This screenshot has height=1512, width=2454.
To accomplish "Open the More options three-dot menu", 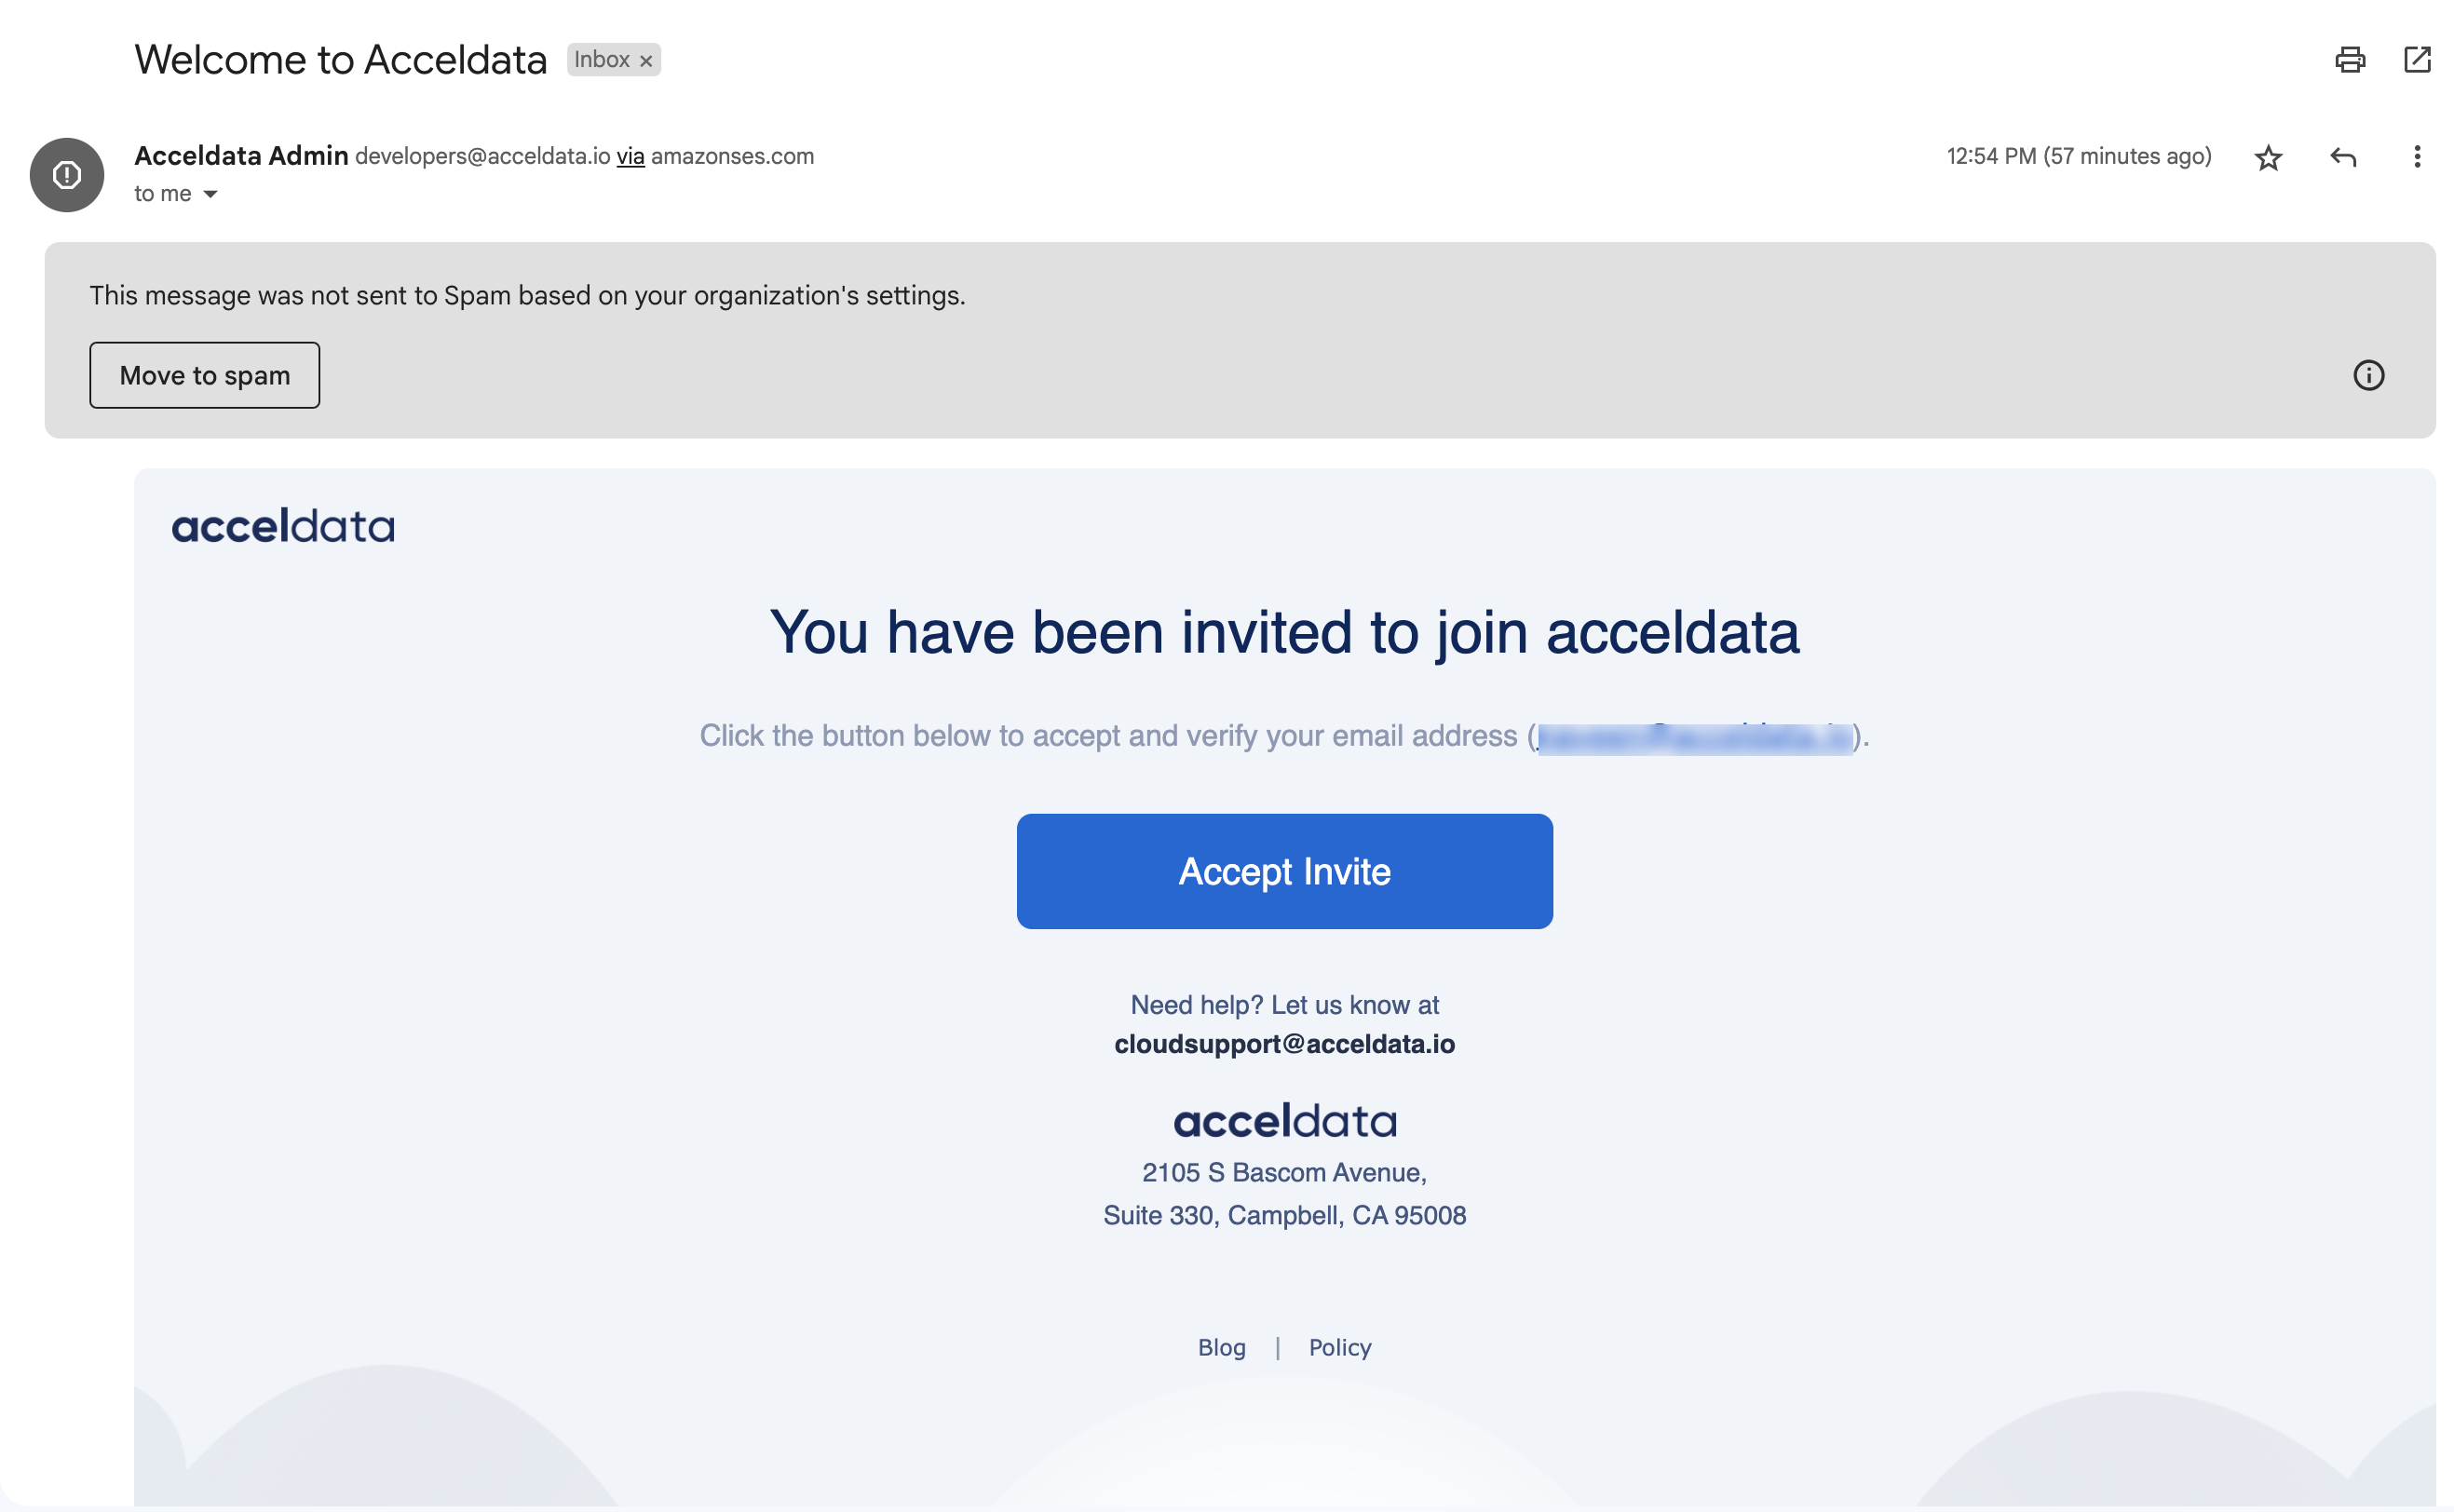I will 2417,157.
